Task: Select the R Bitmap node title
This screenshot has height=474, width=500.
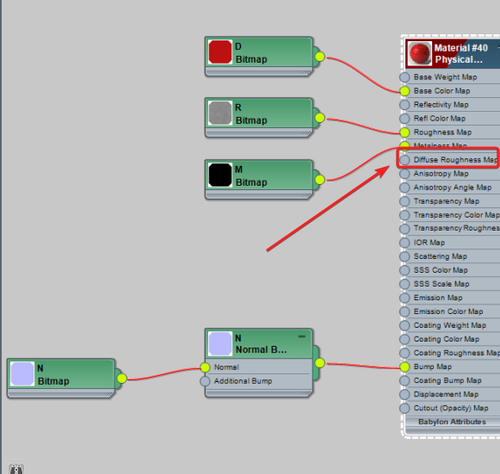Action: point(251,114)
